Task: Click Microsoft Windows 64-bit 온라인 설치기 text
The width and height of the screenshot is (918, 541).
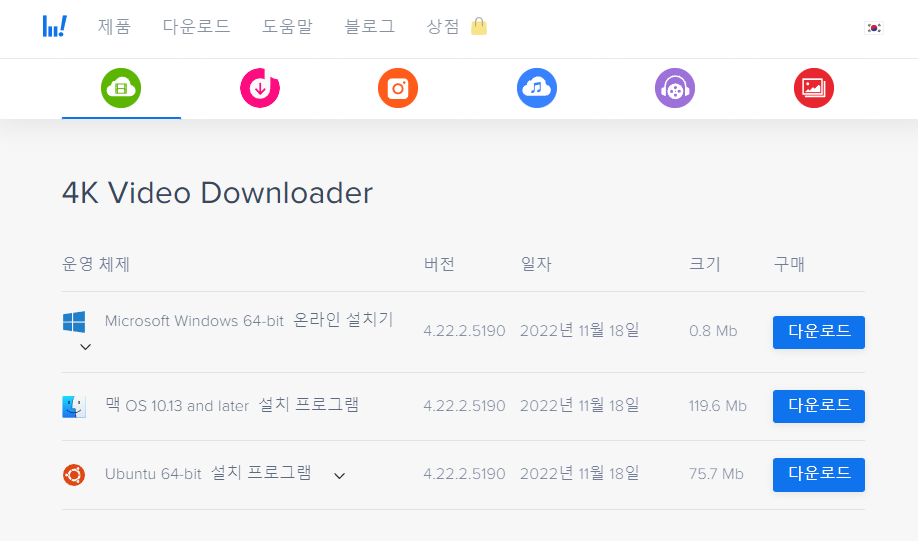Action: click(249, 320)
